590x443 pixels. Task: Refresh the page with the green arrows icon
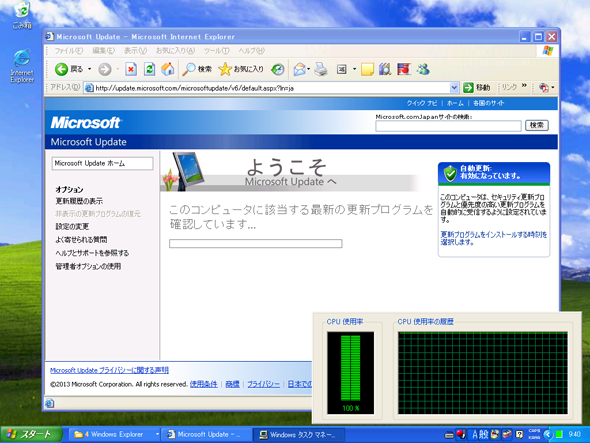(x=149, y=69)
